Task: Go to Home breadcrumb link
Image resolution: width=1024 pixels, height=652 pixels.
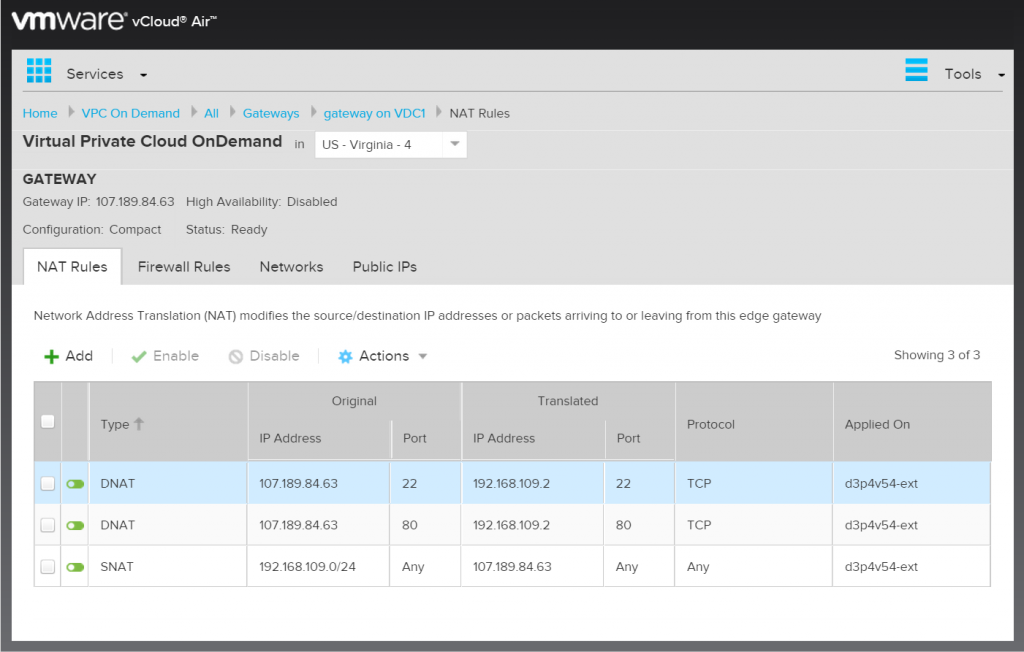Action: (x=40, y=113)
